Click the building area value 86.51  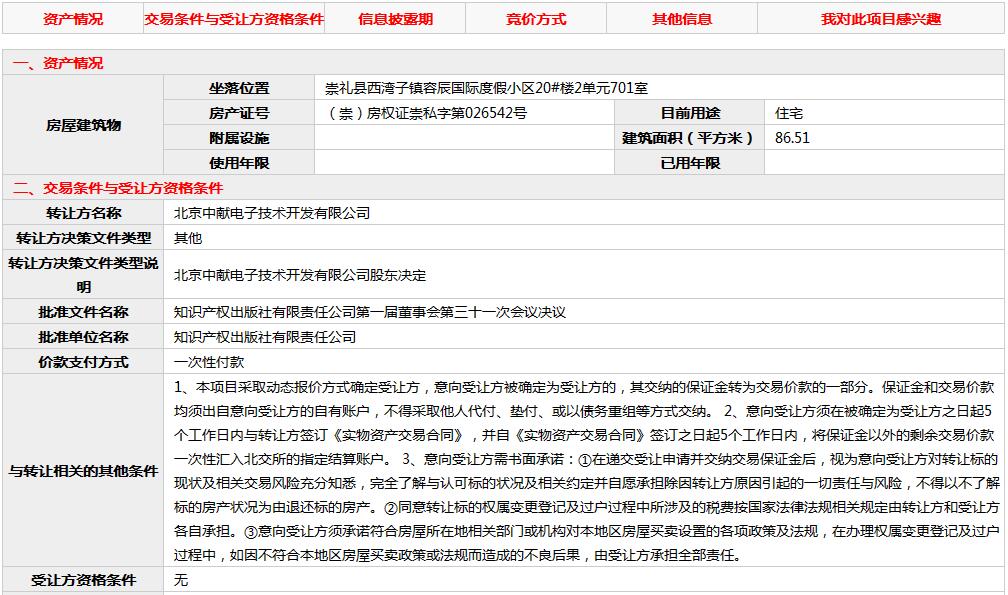[x=792, y=138]
